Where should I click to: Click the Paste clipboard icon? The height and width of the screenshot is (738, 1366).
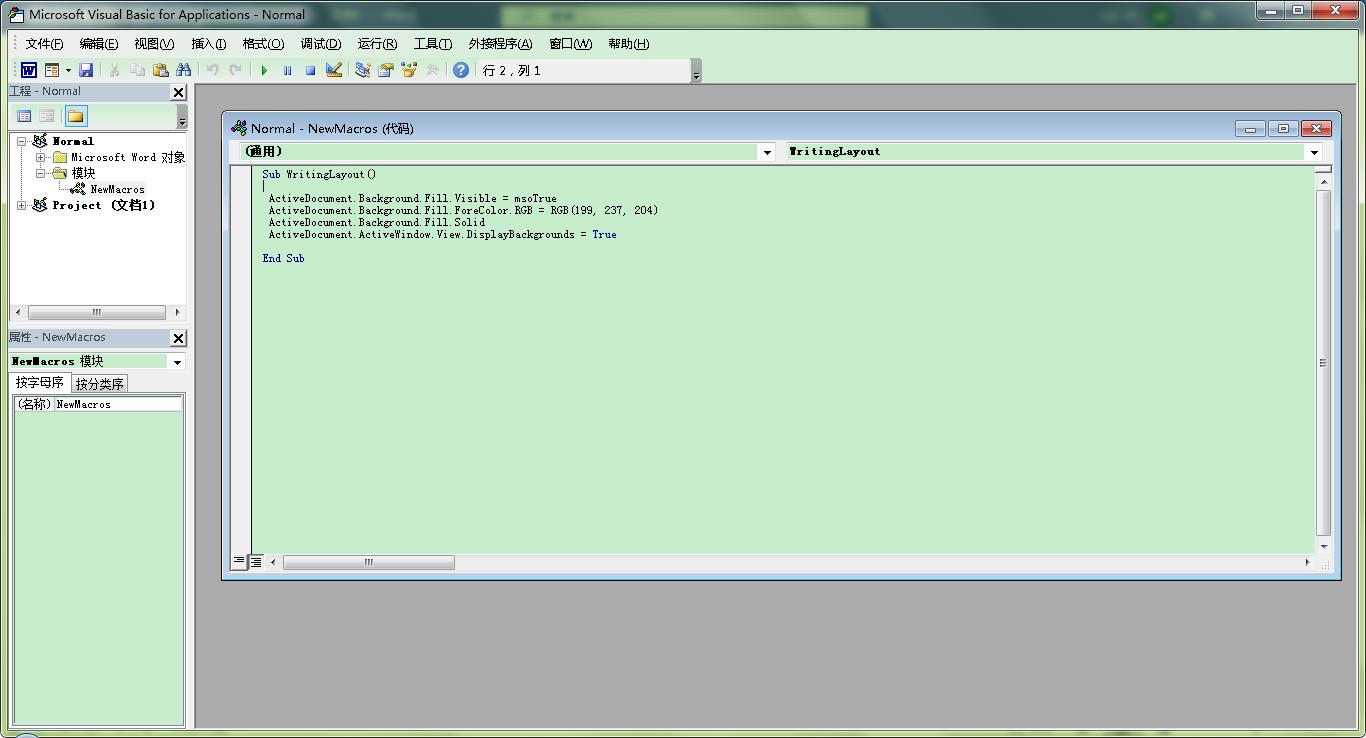pyautogui.click(x=160, y=70)
